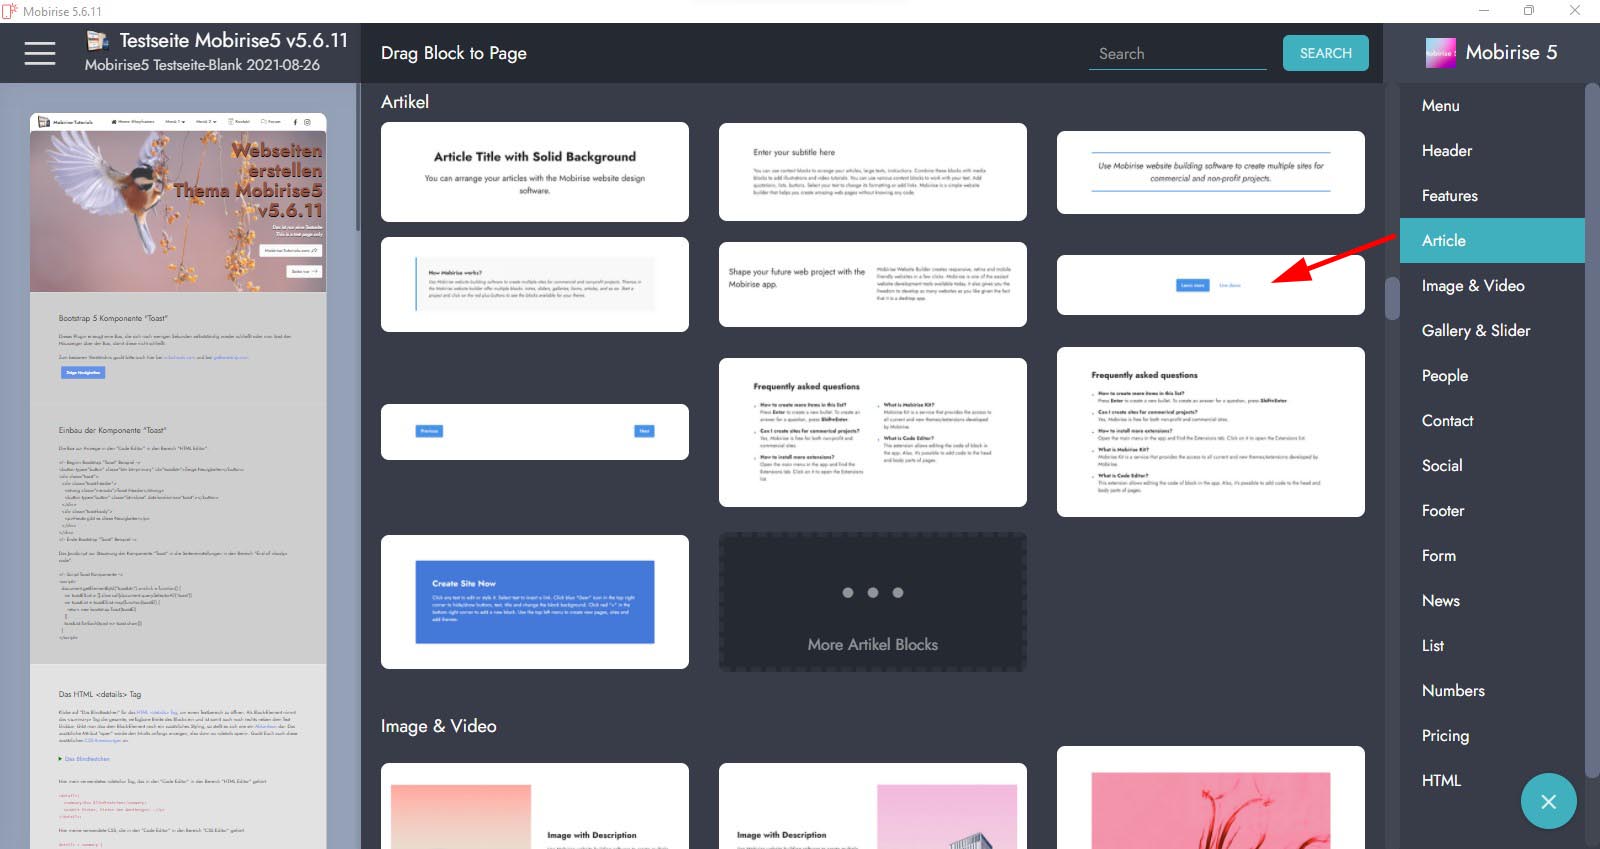
Task: Focus the block Search field
Action: (x=1178, y=54)
